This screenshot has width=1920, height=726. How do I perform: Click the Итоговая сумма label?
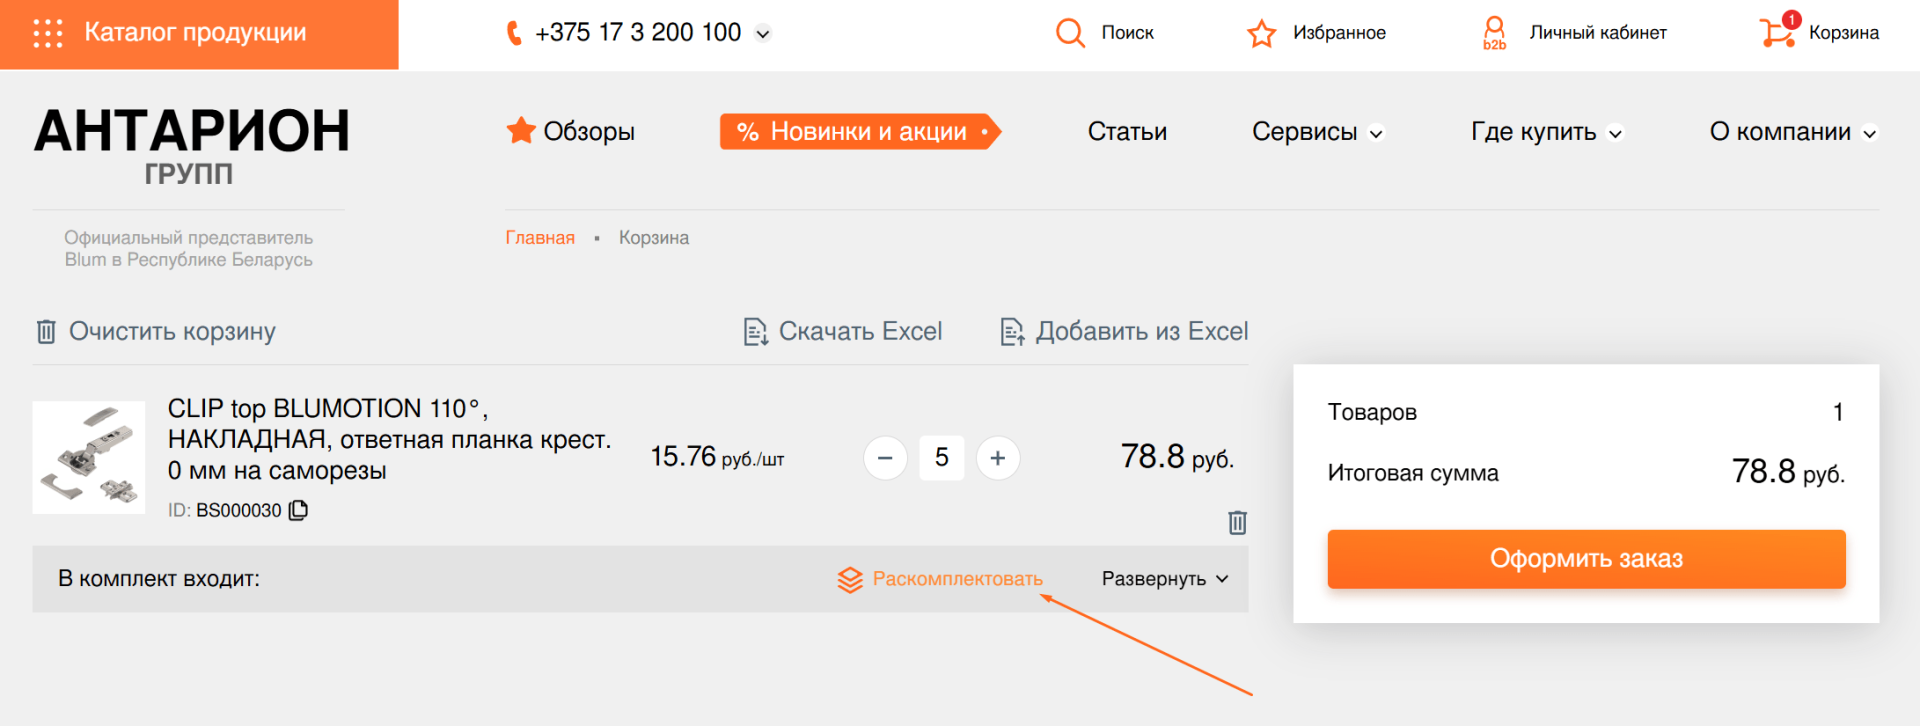pos(1413,473)
